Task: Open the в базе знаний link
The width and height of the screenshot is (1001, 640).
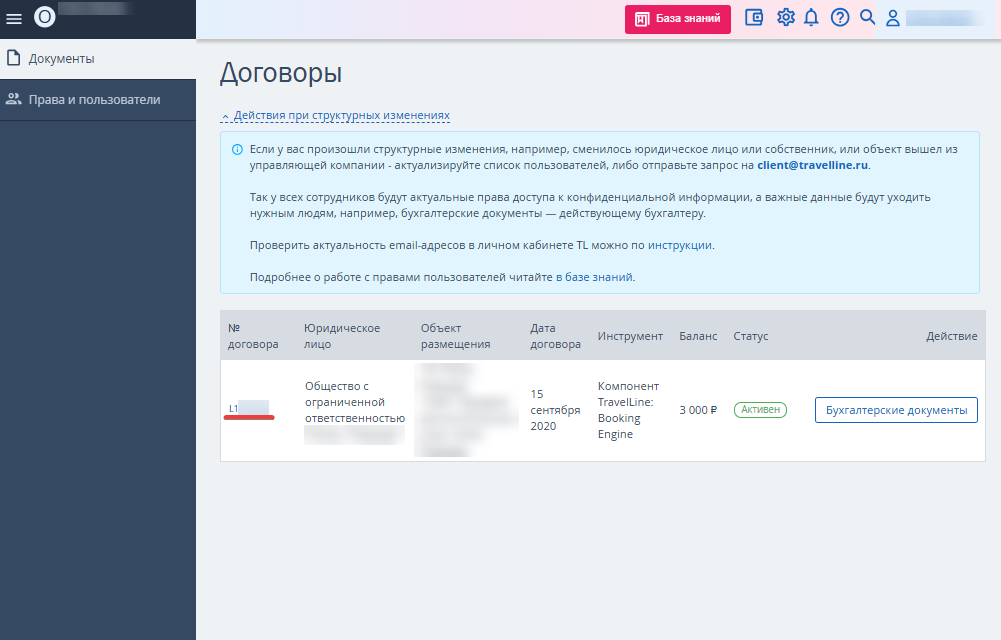Action: [x=594, y=277]
